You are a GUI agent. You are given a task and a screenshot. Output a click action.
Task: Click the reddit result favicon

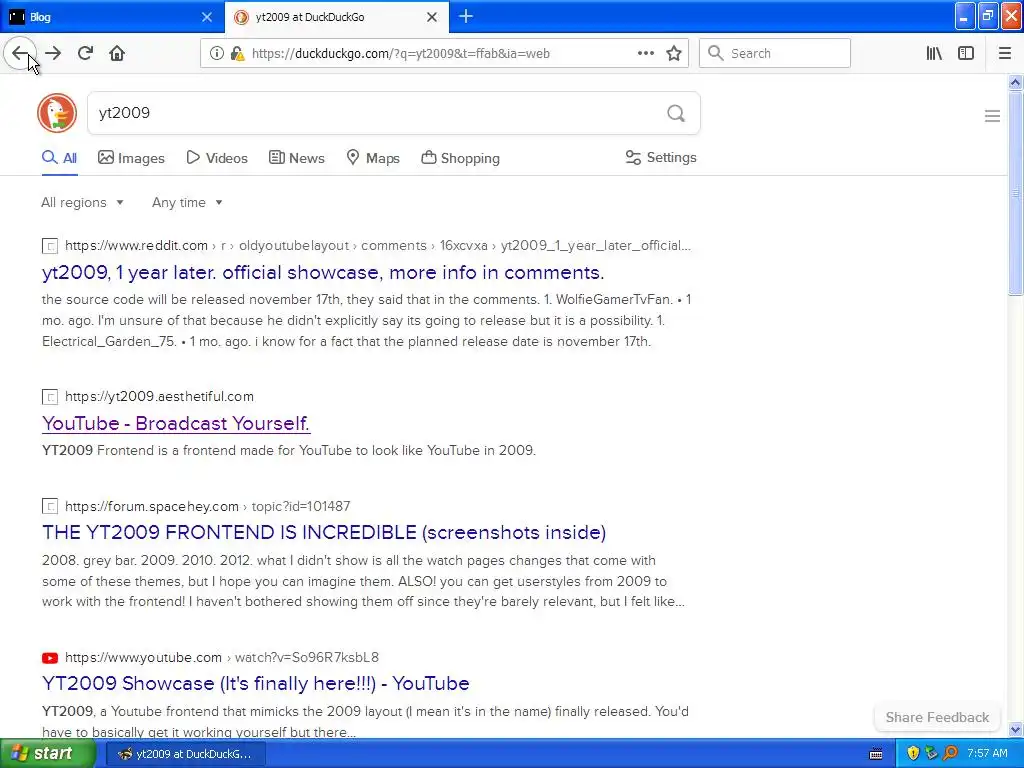pyautogui.click(x=50, y=246)
